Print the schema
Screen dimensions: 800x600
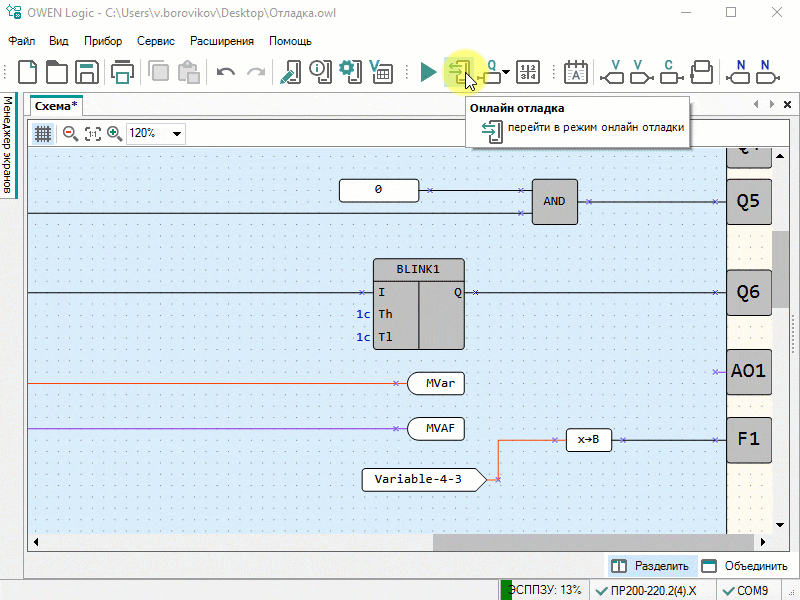coord(122,72)
